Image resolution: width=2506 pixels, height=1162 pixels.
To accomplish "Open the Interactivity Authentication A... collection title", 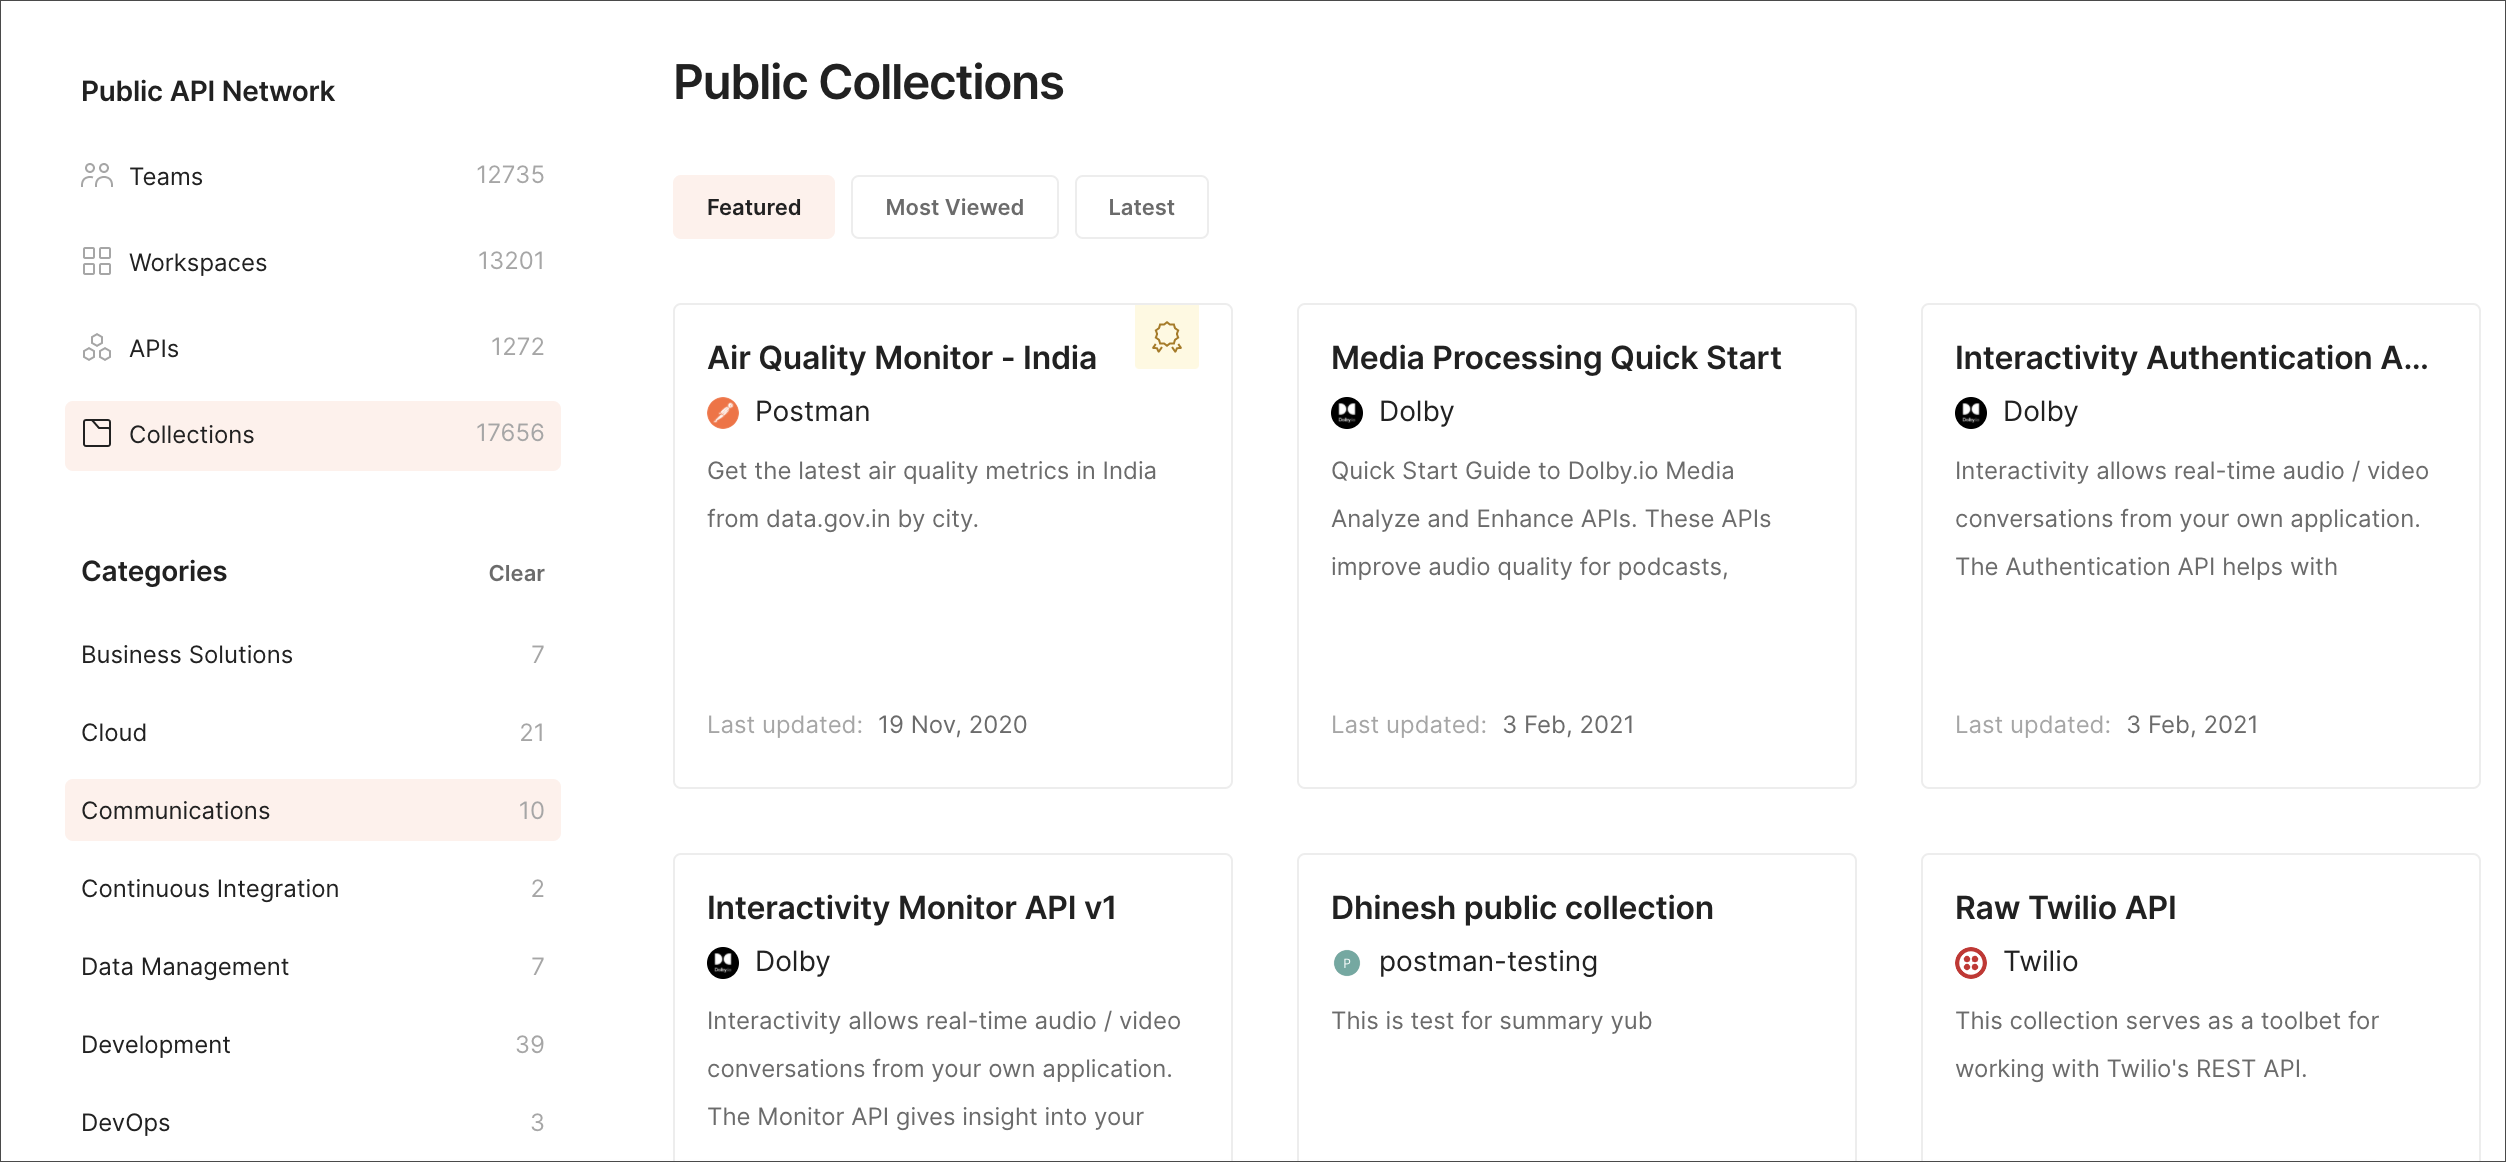I will (x=2191, y=357).
